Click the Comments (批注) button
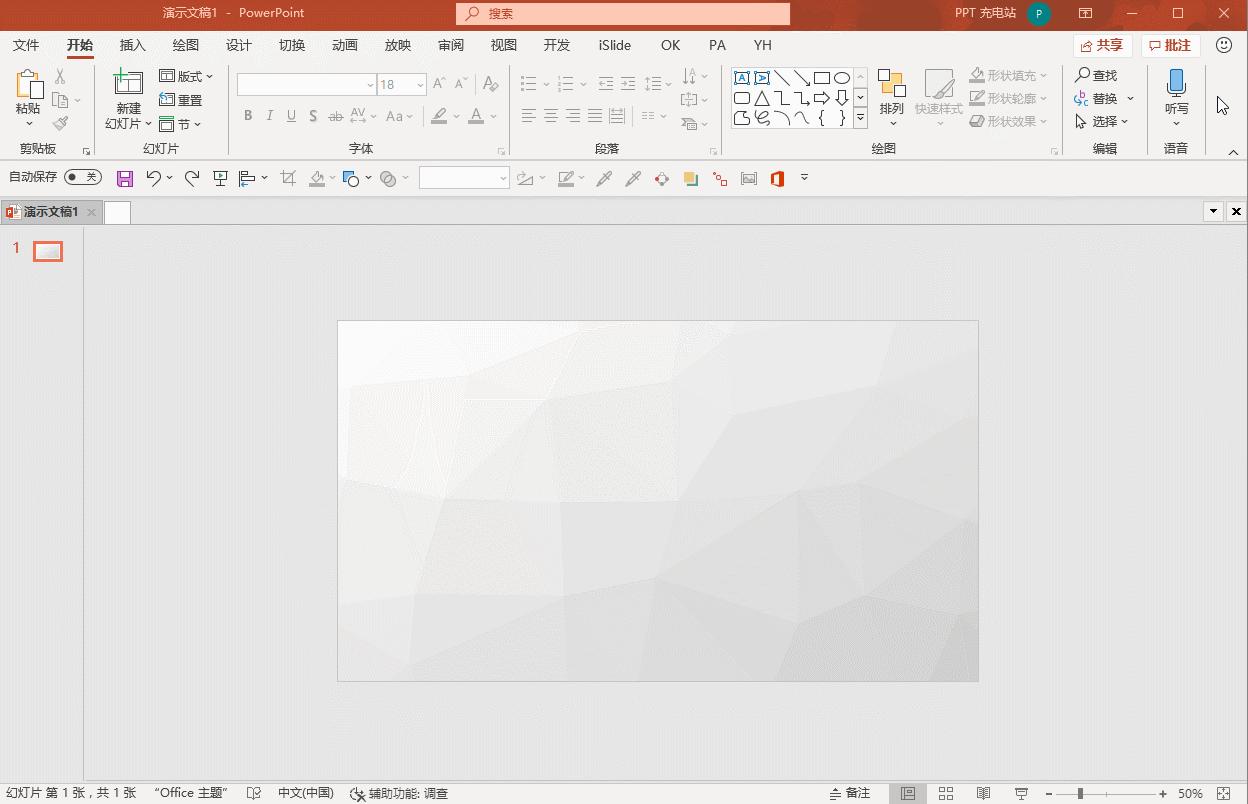The image size is (1248, 804). click(x=1170, y=45)
